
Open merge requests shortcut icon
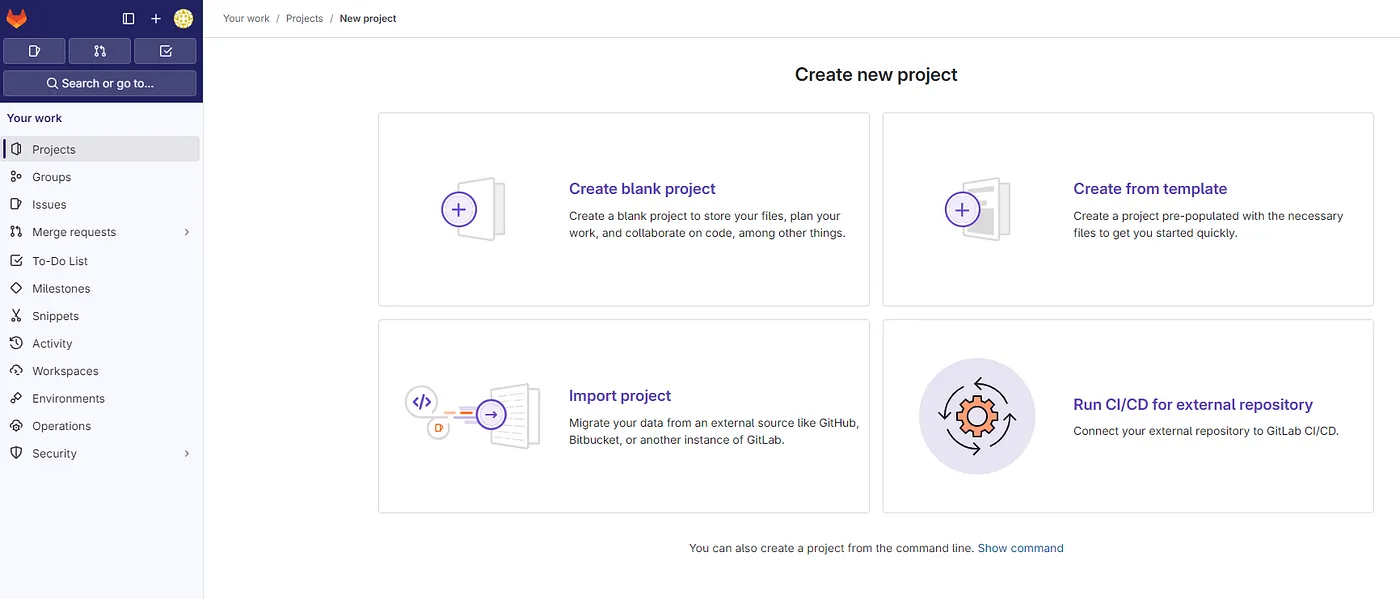(100, 51)
